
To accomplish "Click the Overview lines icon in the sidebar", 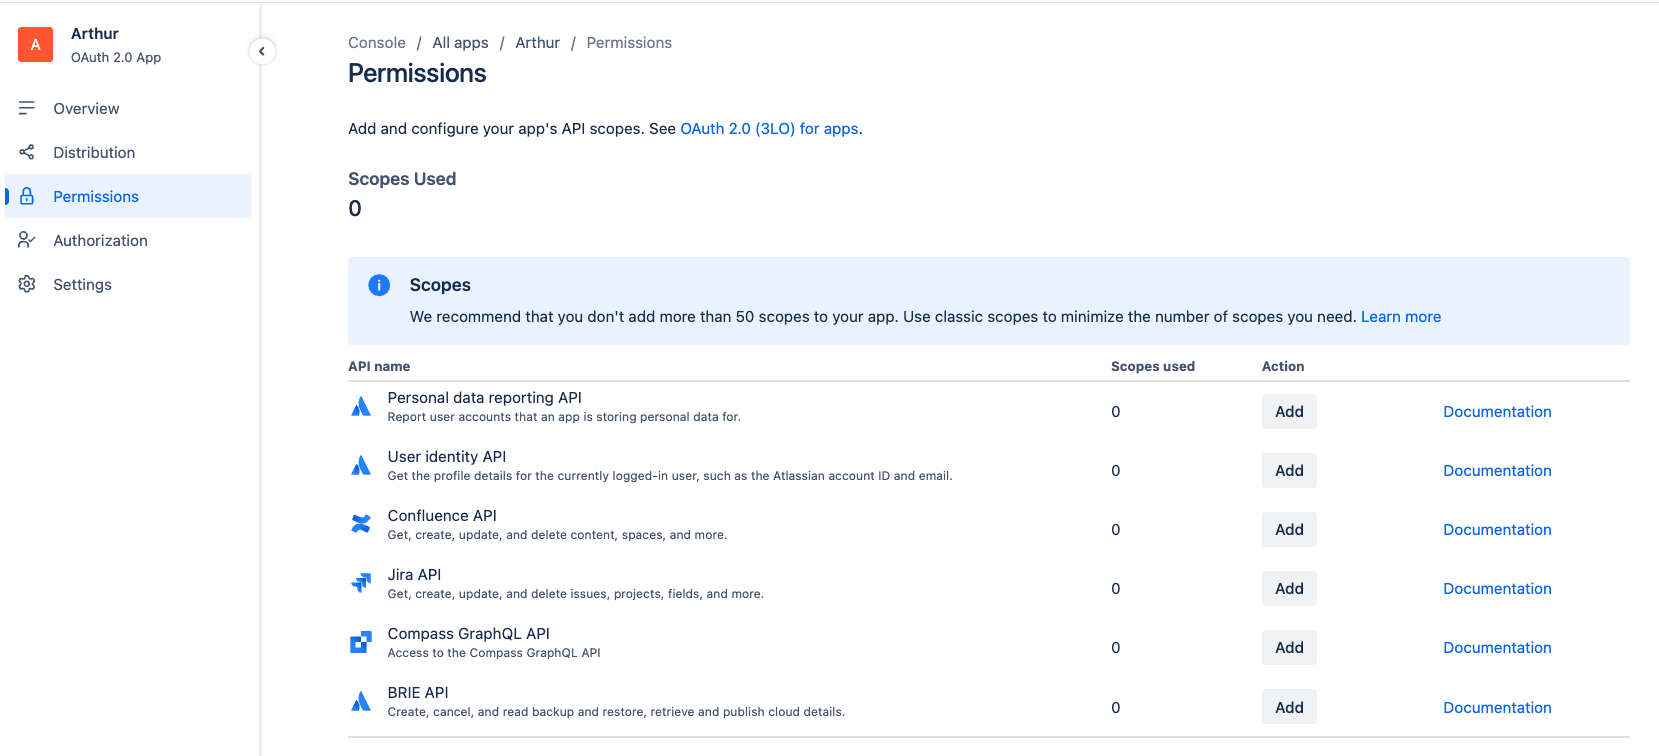I will pos(27,108).
